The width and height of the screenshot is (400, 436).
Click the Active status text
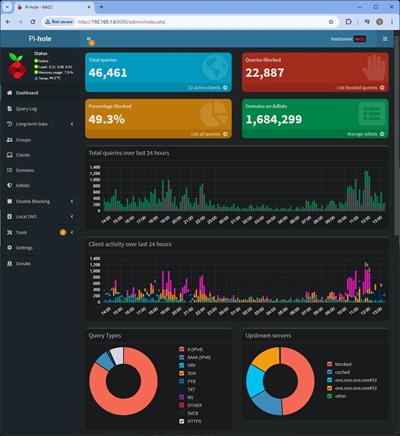tap(43, 61)
